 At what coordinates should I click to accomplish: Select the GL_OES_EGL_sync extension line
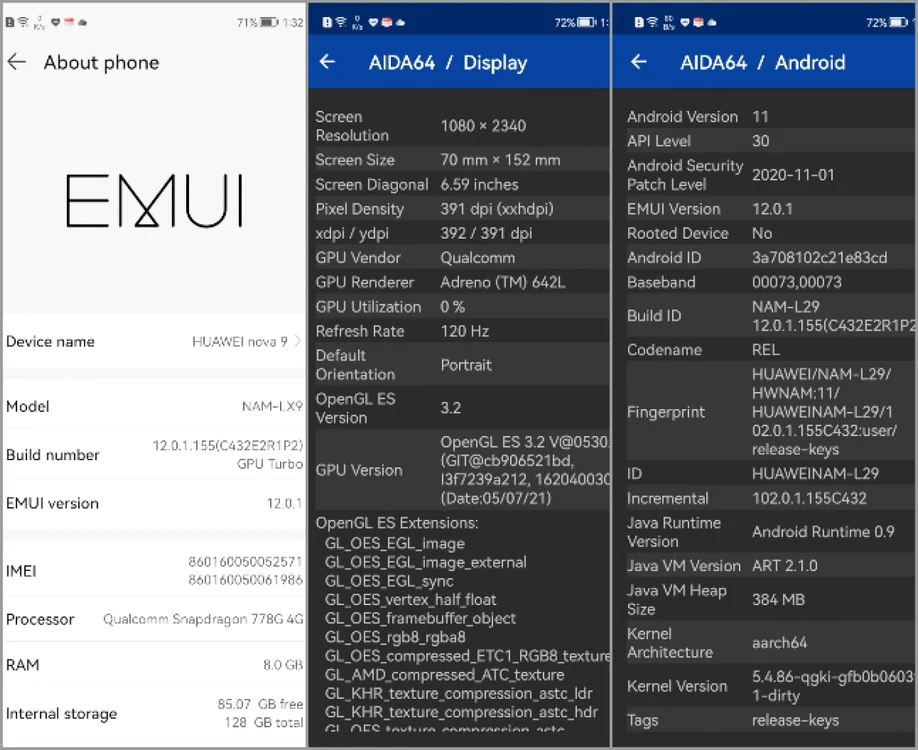[389, 581]
